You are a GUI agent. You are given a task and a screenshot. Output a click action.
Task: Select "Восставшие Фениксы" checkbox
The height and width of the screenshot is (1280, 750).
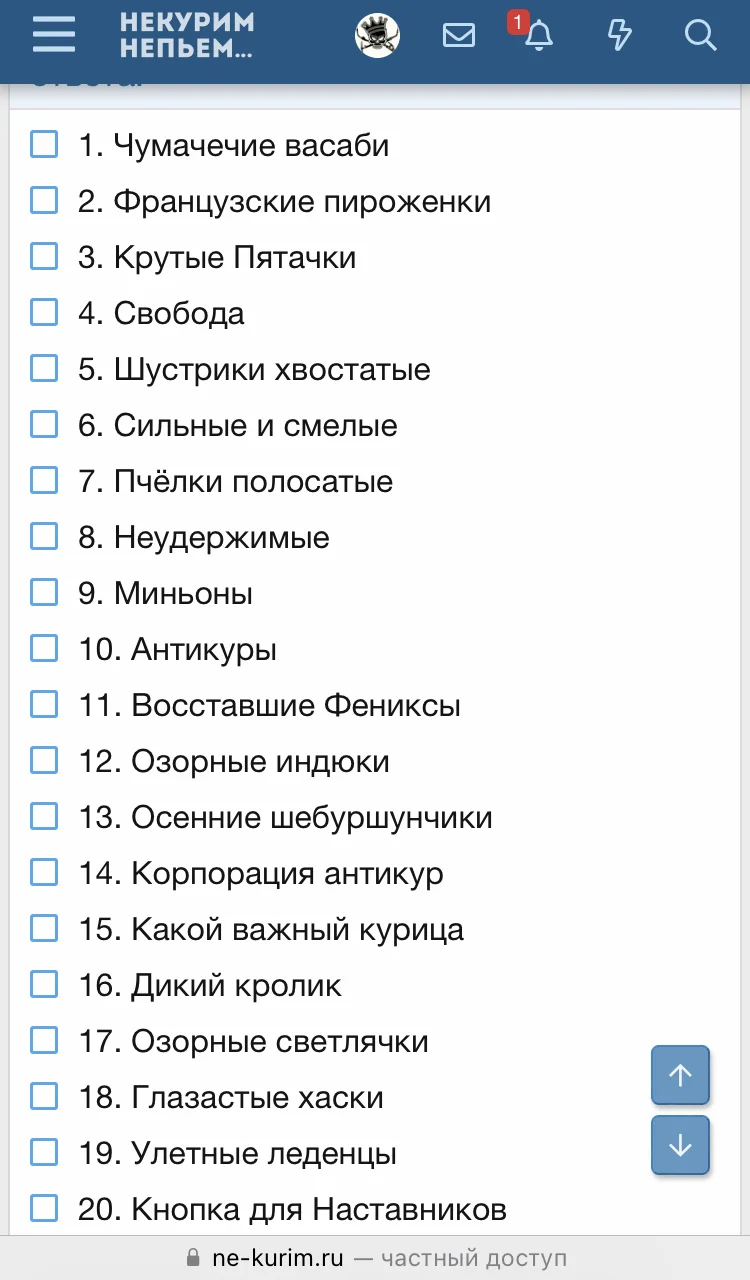[44, 704]
